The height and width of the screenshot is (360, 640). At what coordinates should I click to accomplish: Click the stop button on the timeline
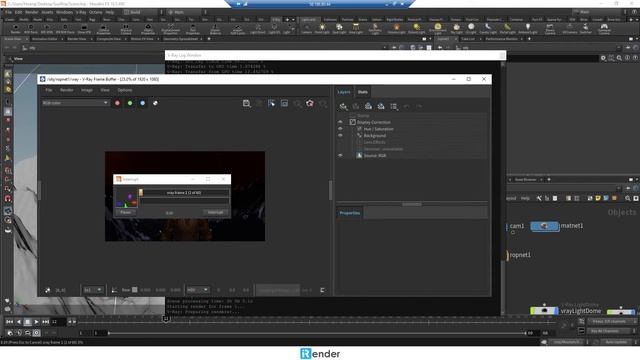27,322
